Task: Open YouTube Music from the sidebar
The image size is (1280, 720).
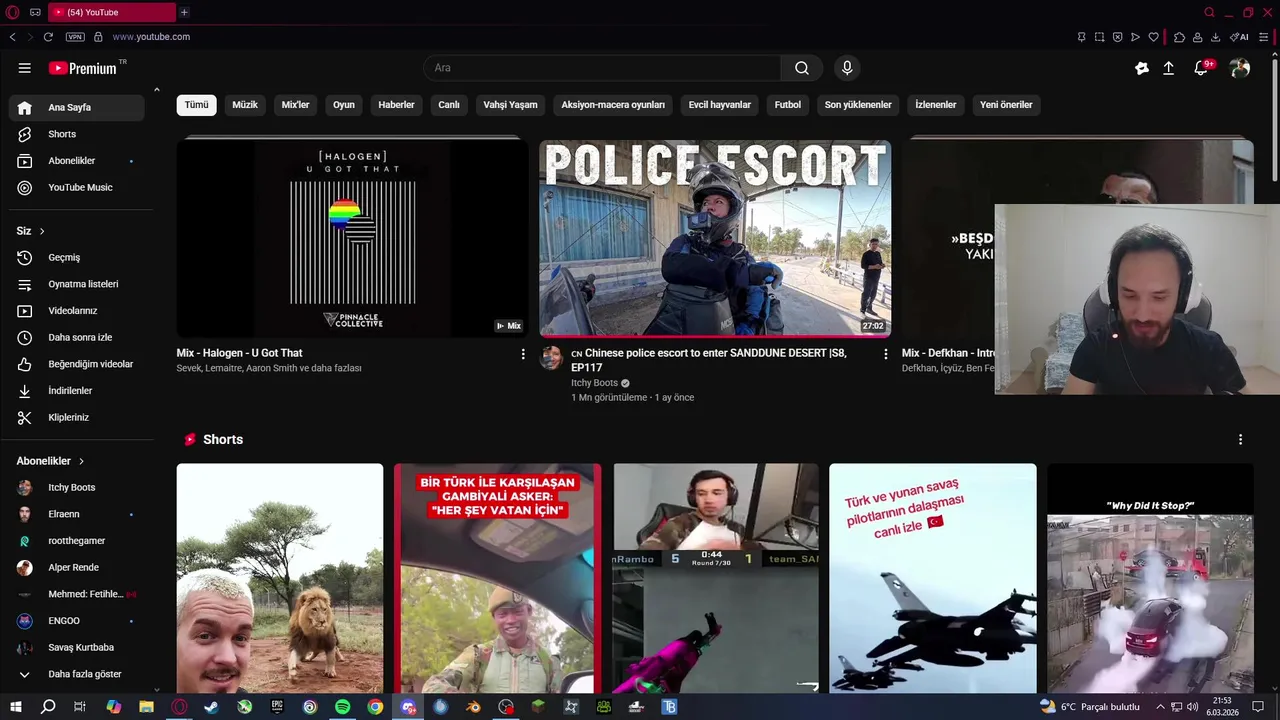Action: [x=76, y=187]
